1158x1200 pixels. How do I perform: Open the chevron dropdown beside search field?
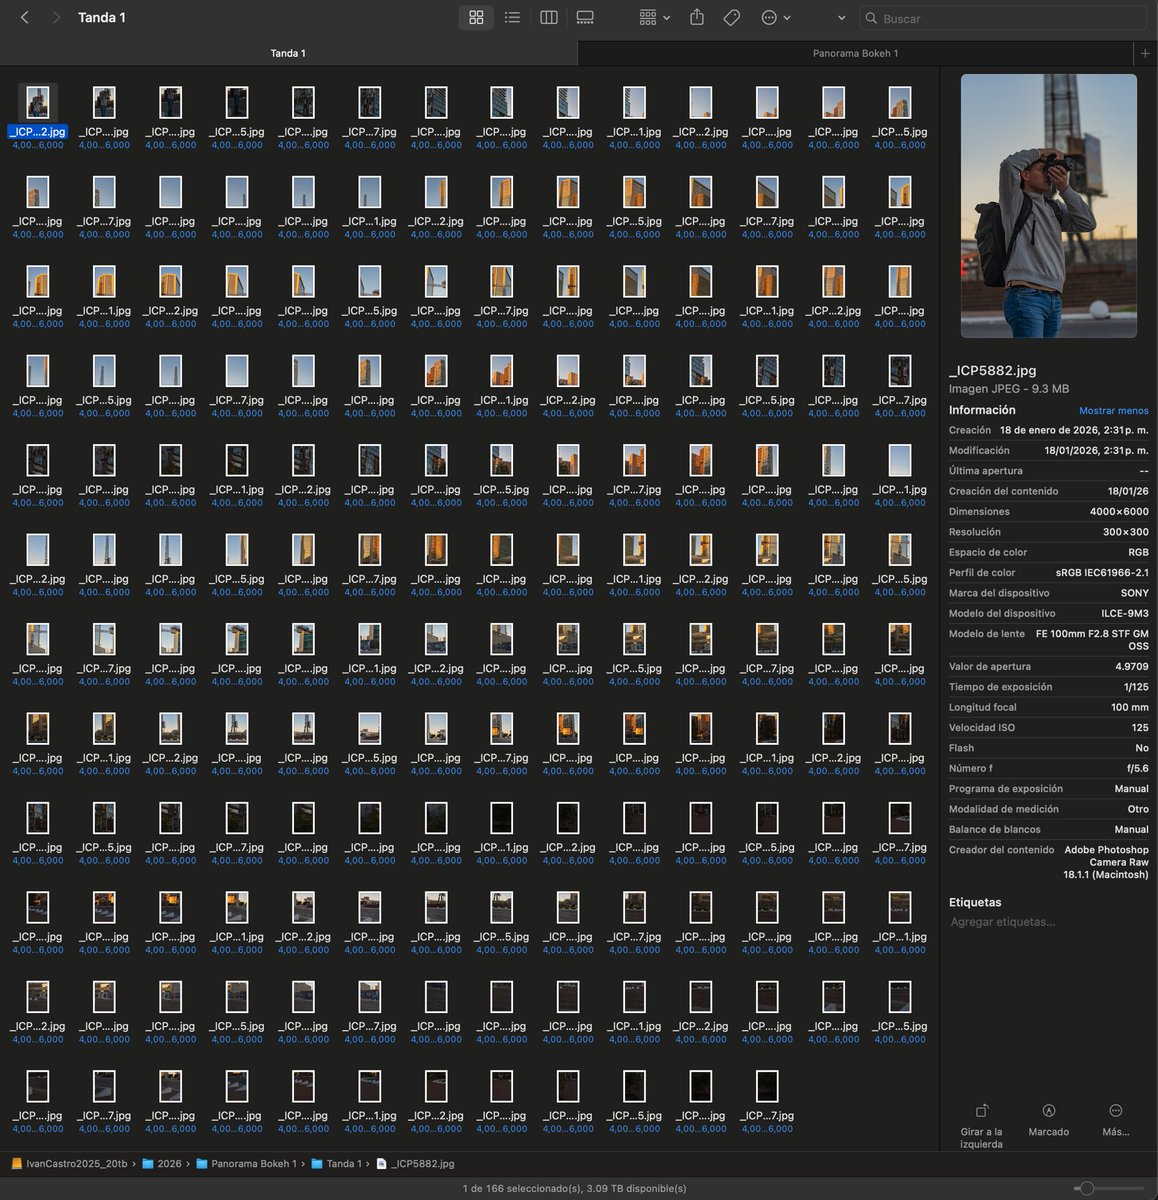841,18
